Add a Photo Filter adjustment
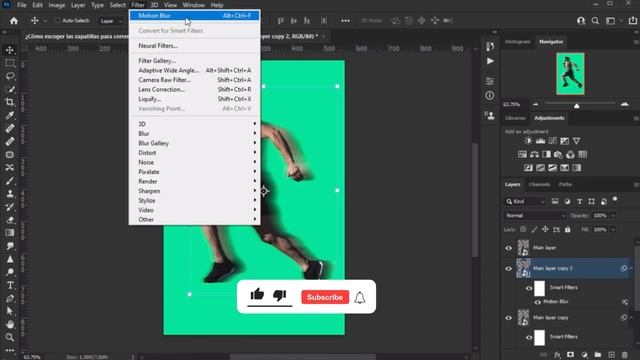 point(558,154)
